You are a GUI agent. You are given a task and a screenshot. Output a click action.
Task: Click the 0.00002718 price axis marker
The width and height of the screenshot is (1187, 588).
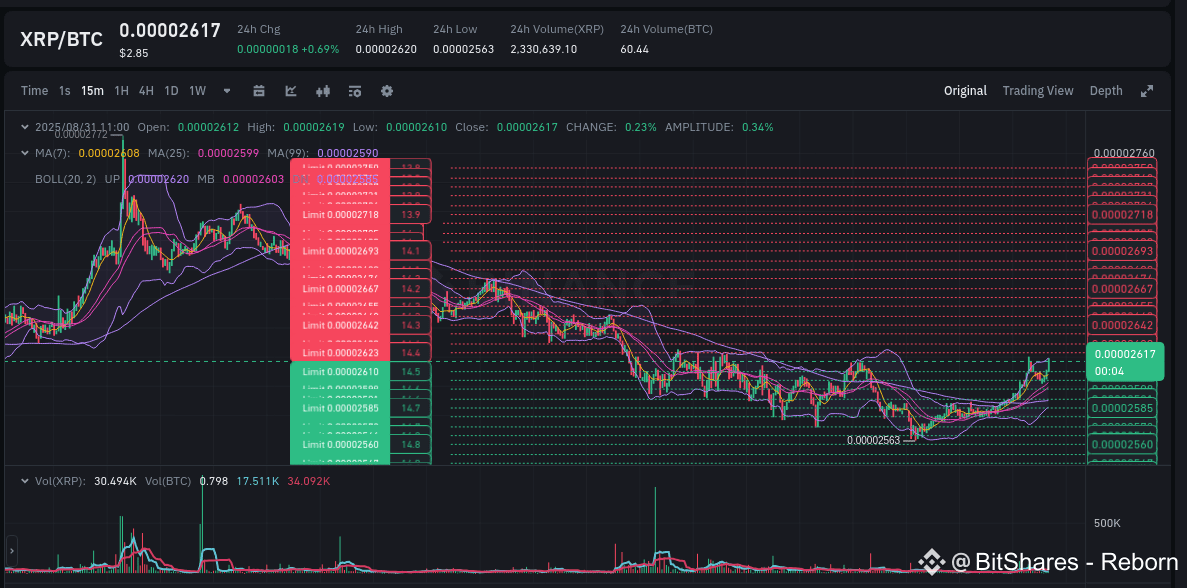pyautogui.click(x=1123, y=215)
